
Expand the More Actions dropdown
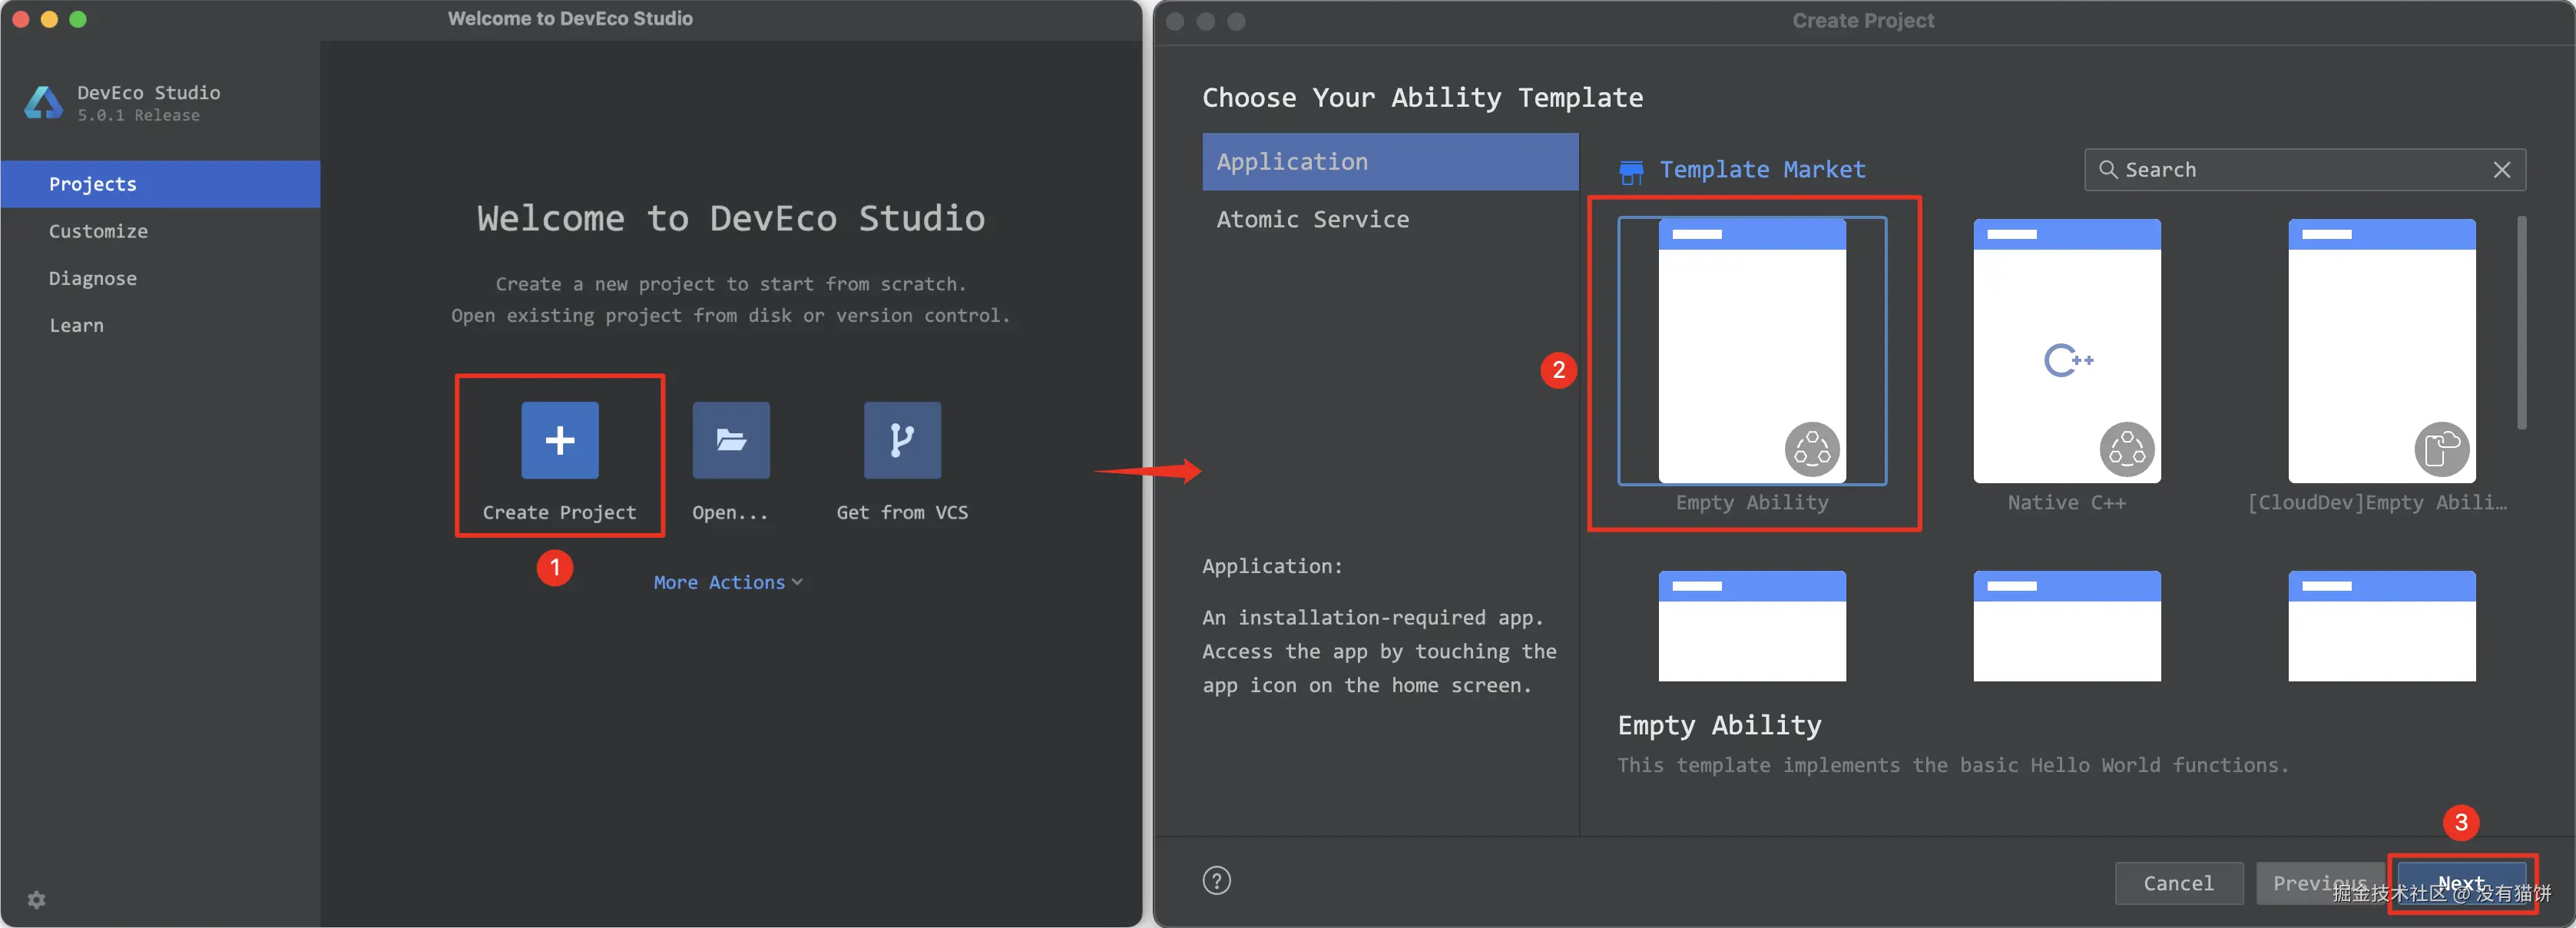(x=727, y=582)
